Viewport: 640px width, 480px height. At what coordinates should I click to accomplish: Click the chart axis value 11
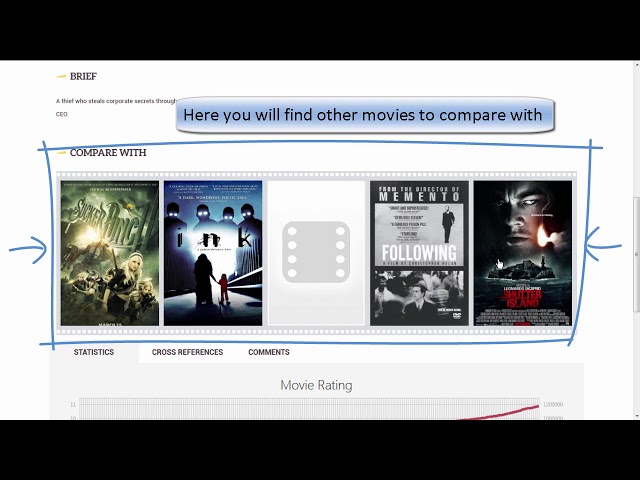point(73,404)
